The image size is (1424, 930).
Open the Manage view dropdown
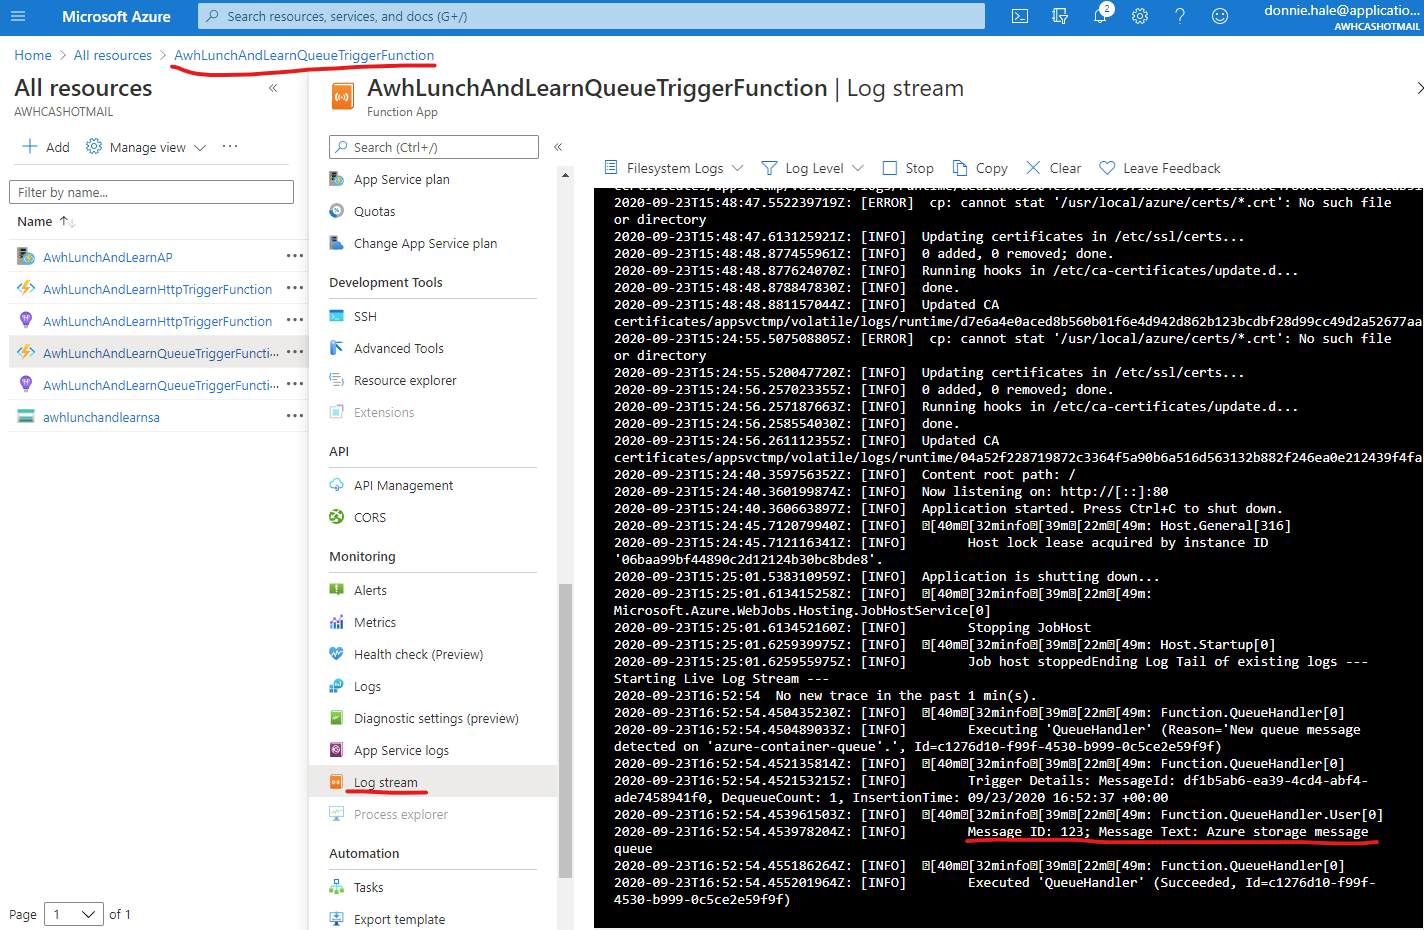(146, 147)
